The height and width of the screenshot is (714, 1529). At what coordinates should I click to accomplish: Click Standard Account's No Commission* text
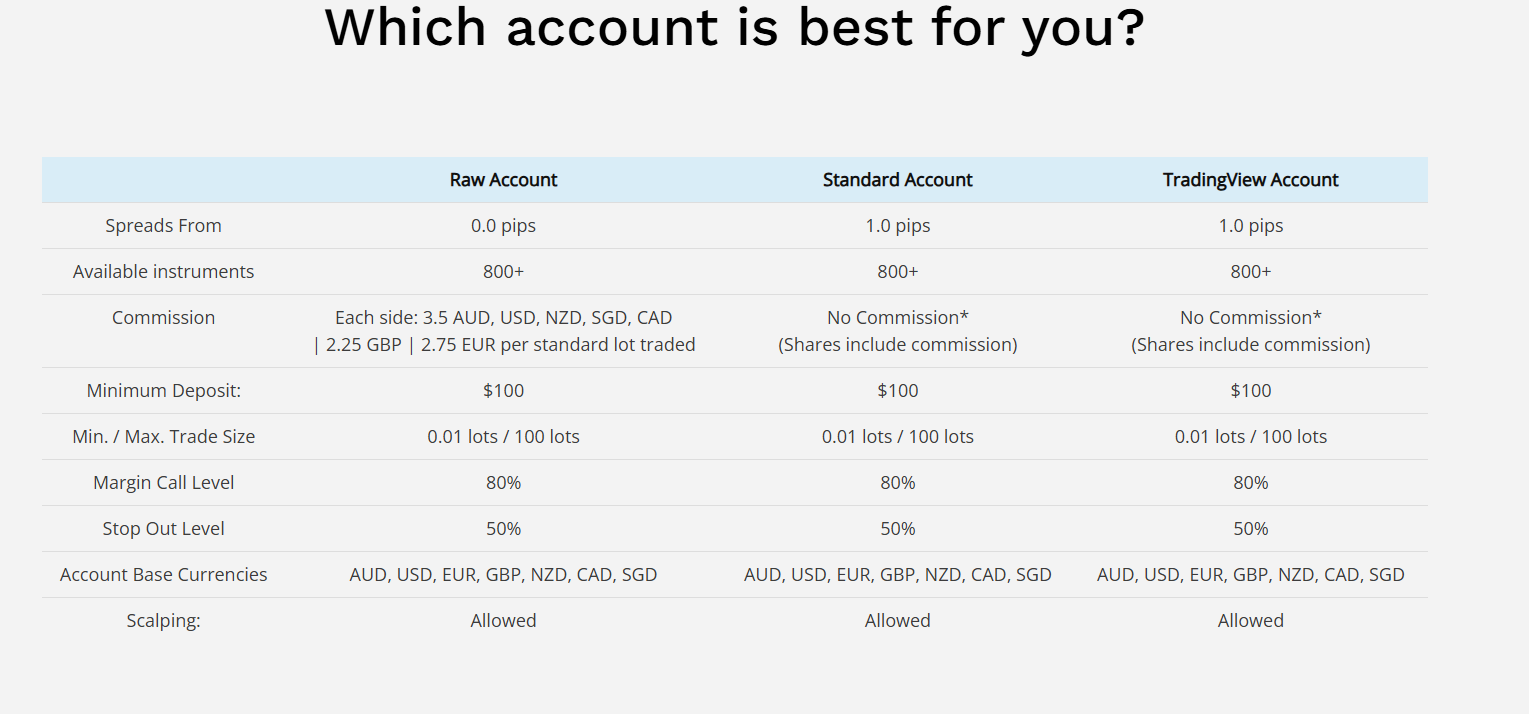tap(897, 318)
